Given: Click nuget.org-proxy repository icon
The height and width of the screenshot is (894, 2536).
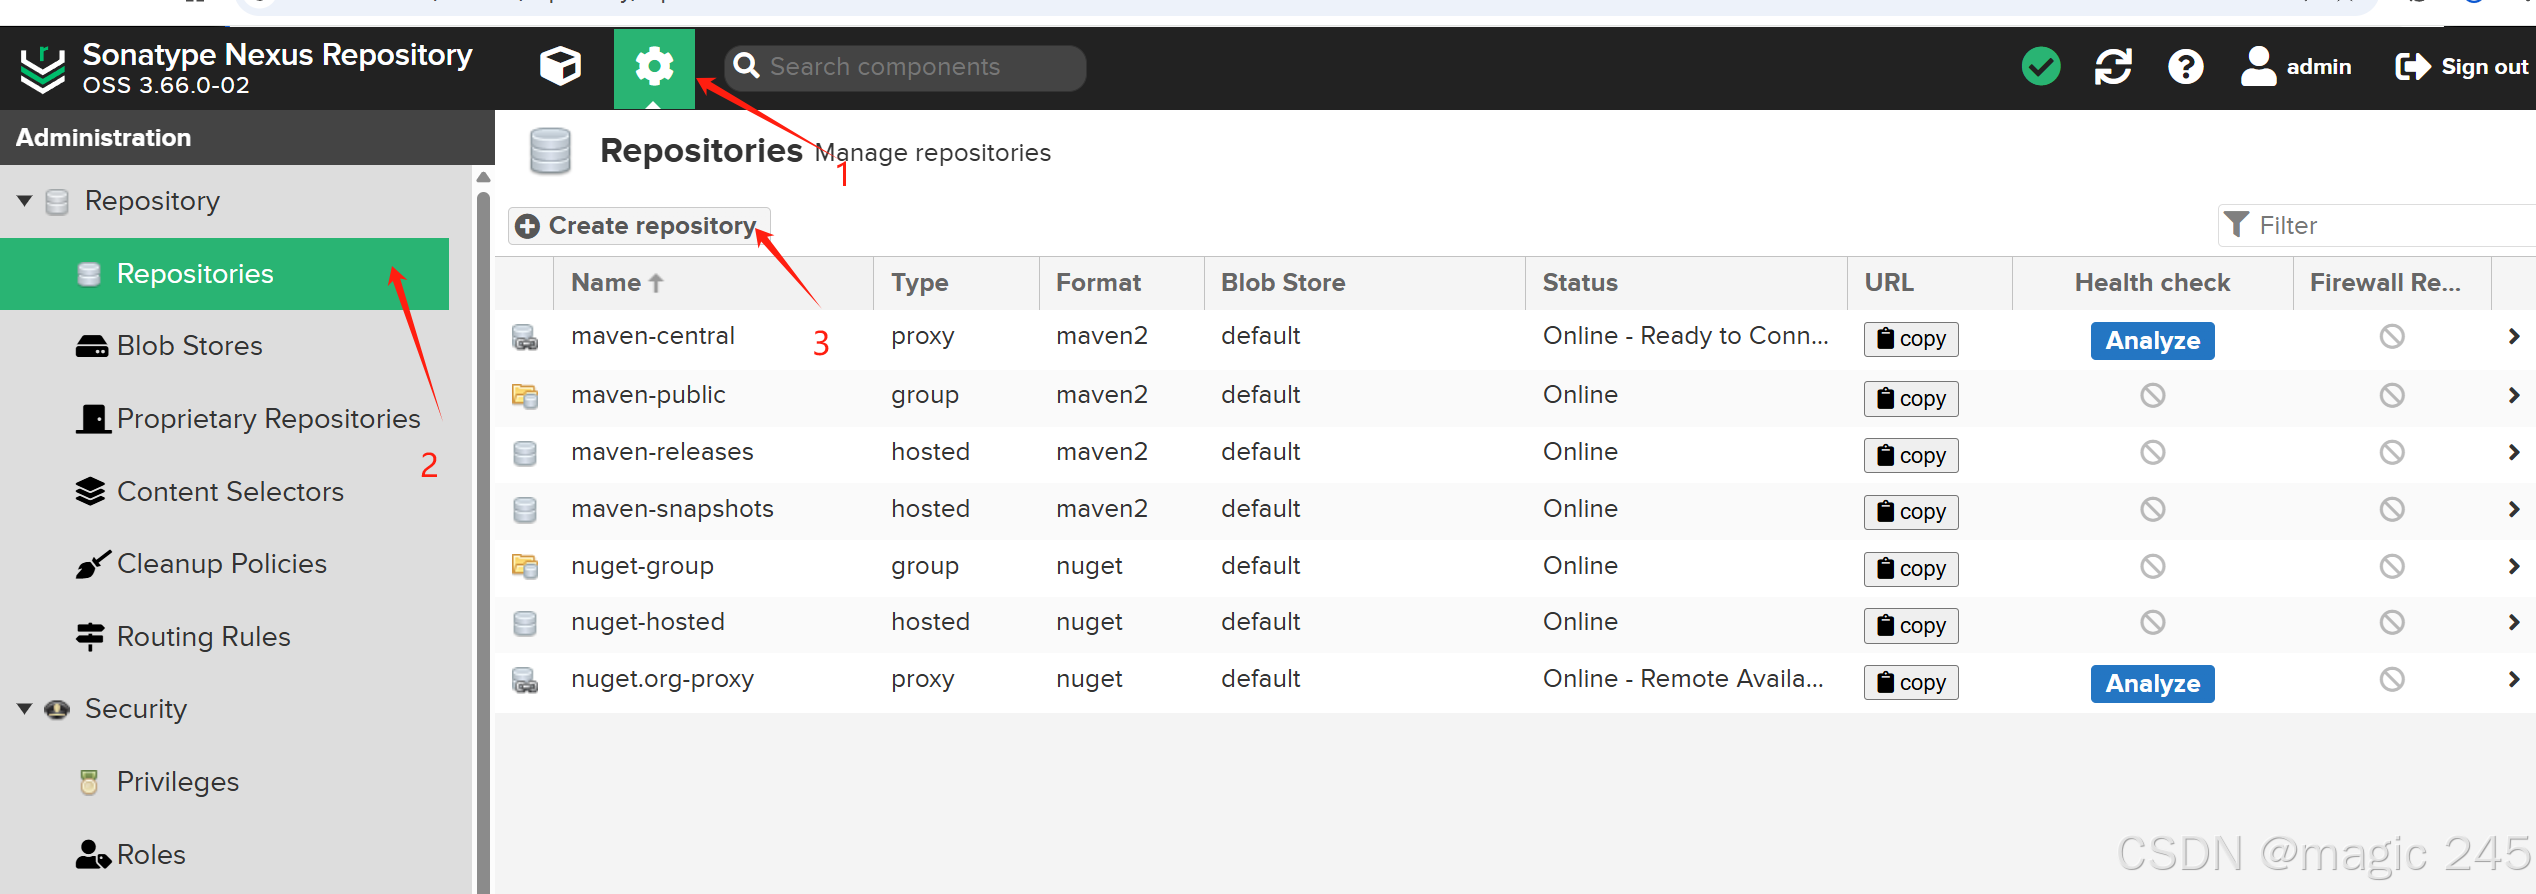Looking at the screenshot, I should tap(525, 681).
